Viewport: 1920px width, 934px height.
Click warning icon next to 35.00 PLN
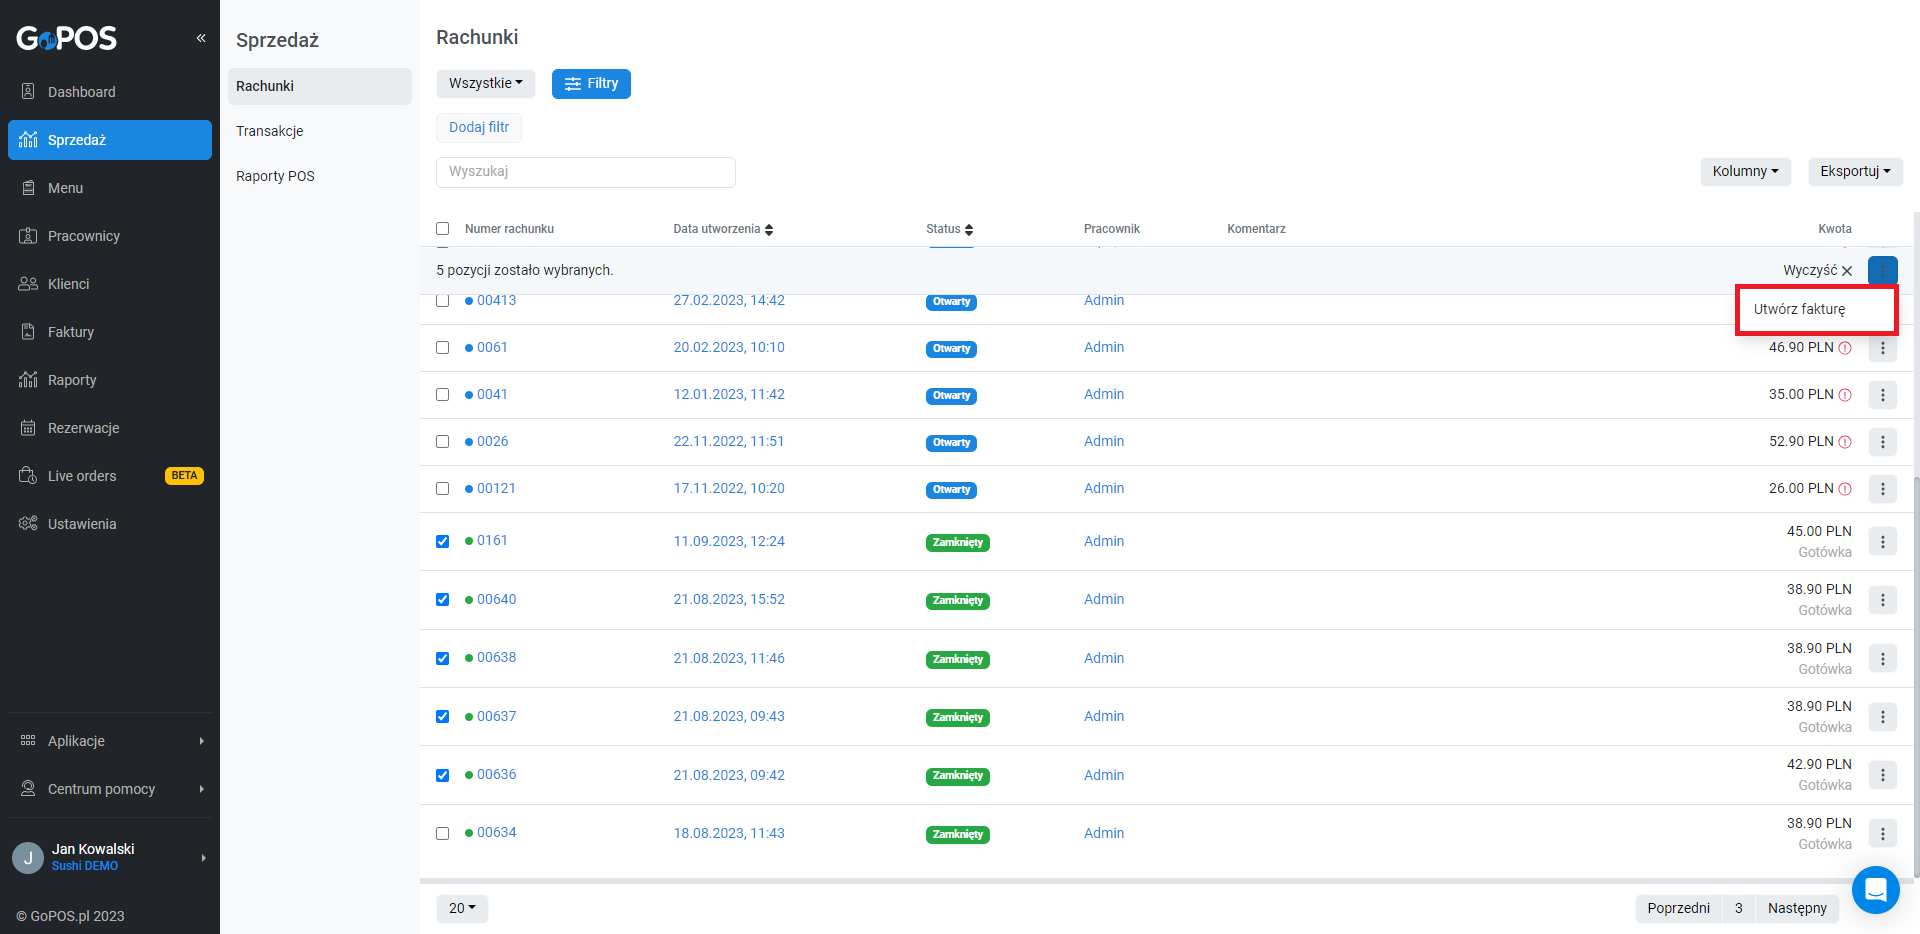pyautogui.click(x=1845, y=395)
